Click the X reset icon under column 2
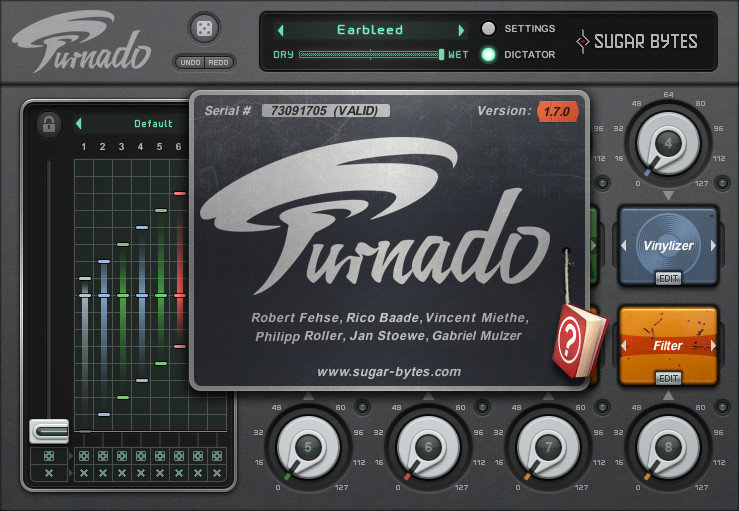Screen dimensions: 739x511 click(x=103, y=473)
